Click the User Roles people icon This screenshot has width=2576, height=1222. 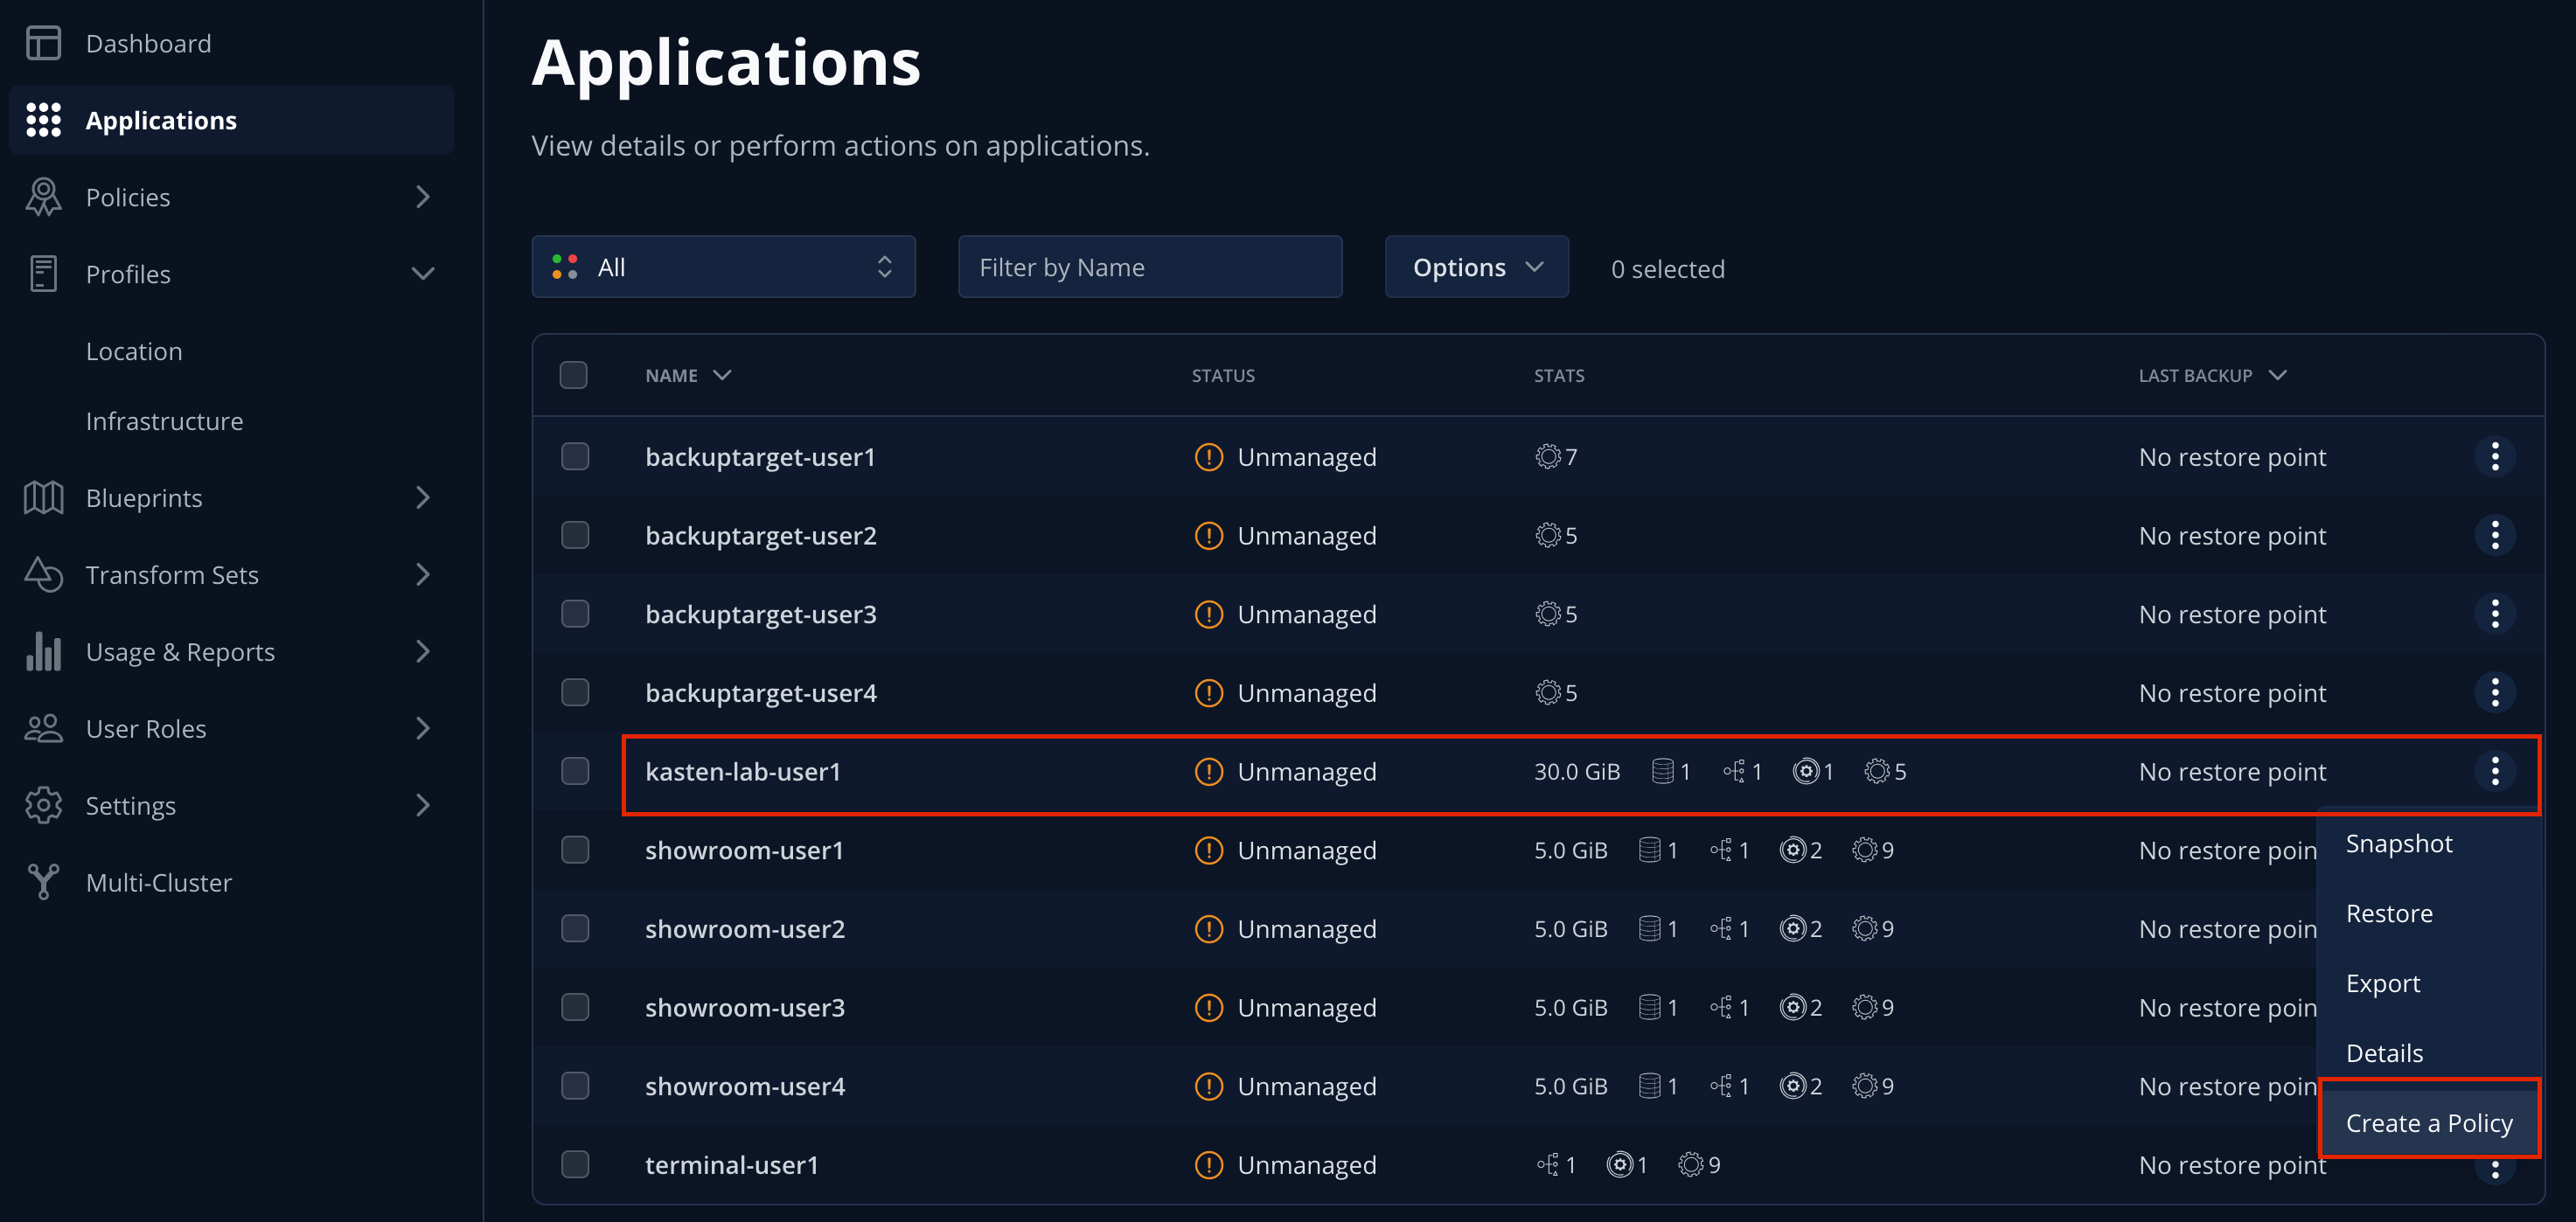(x=43, y=728)
